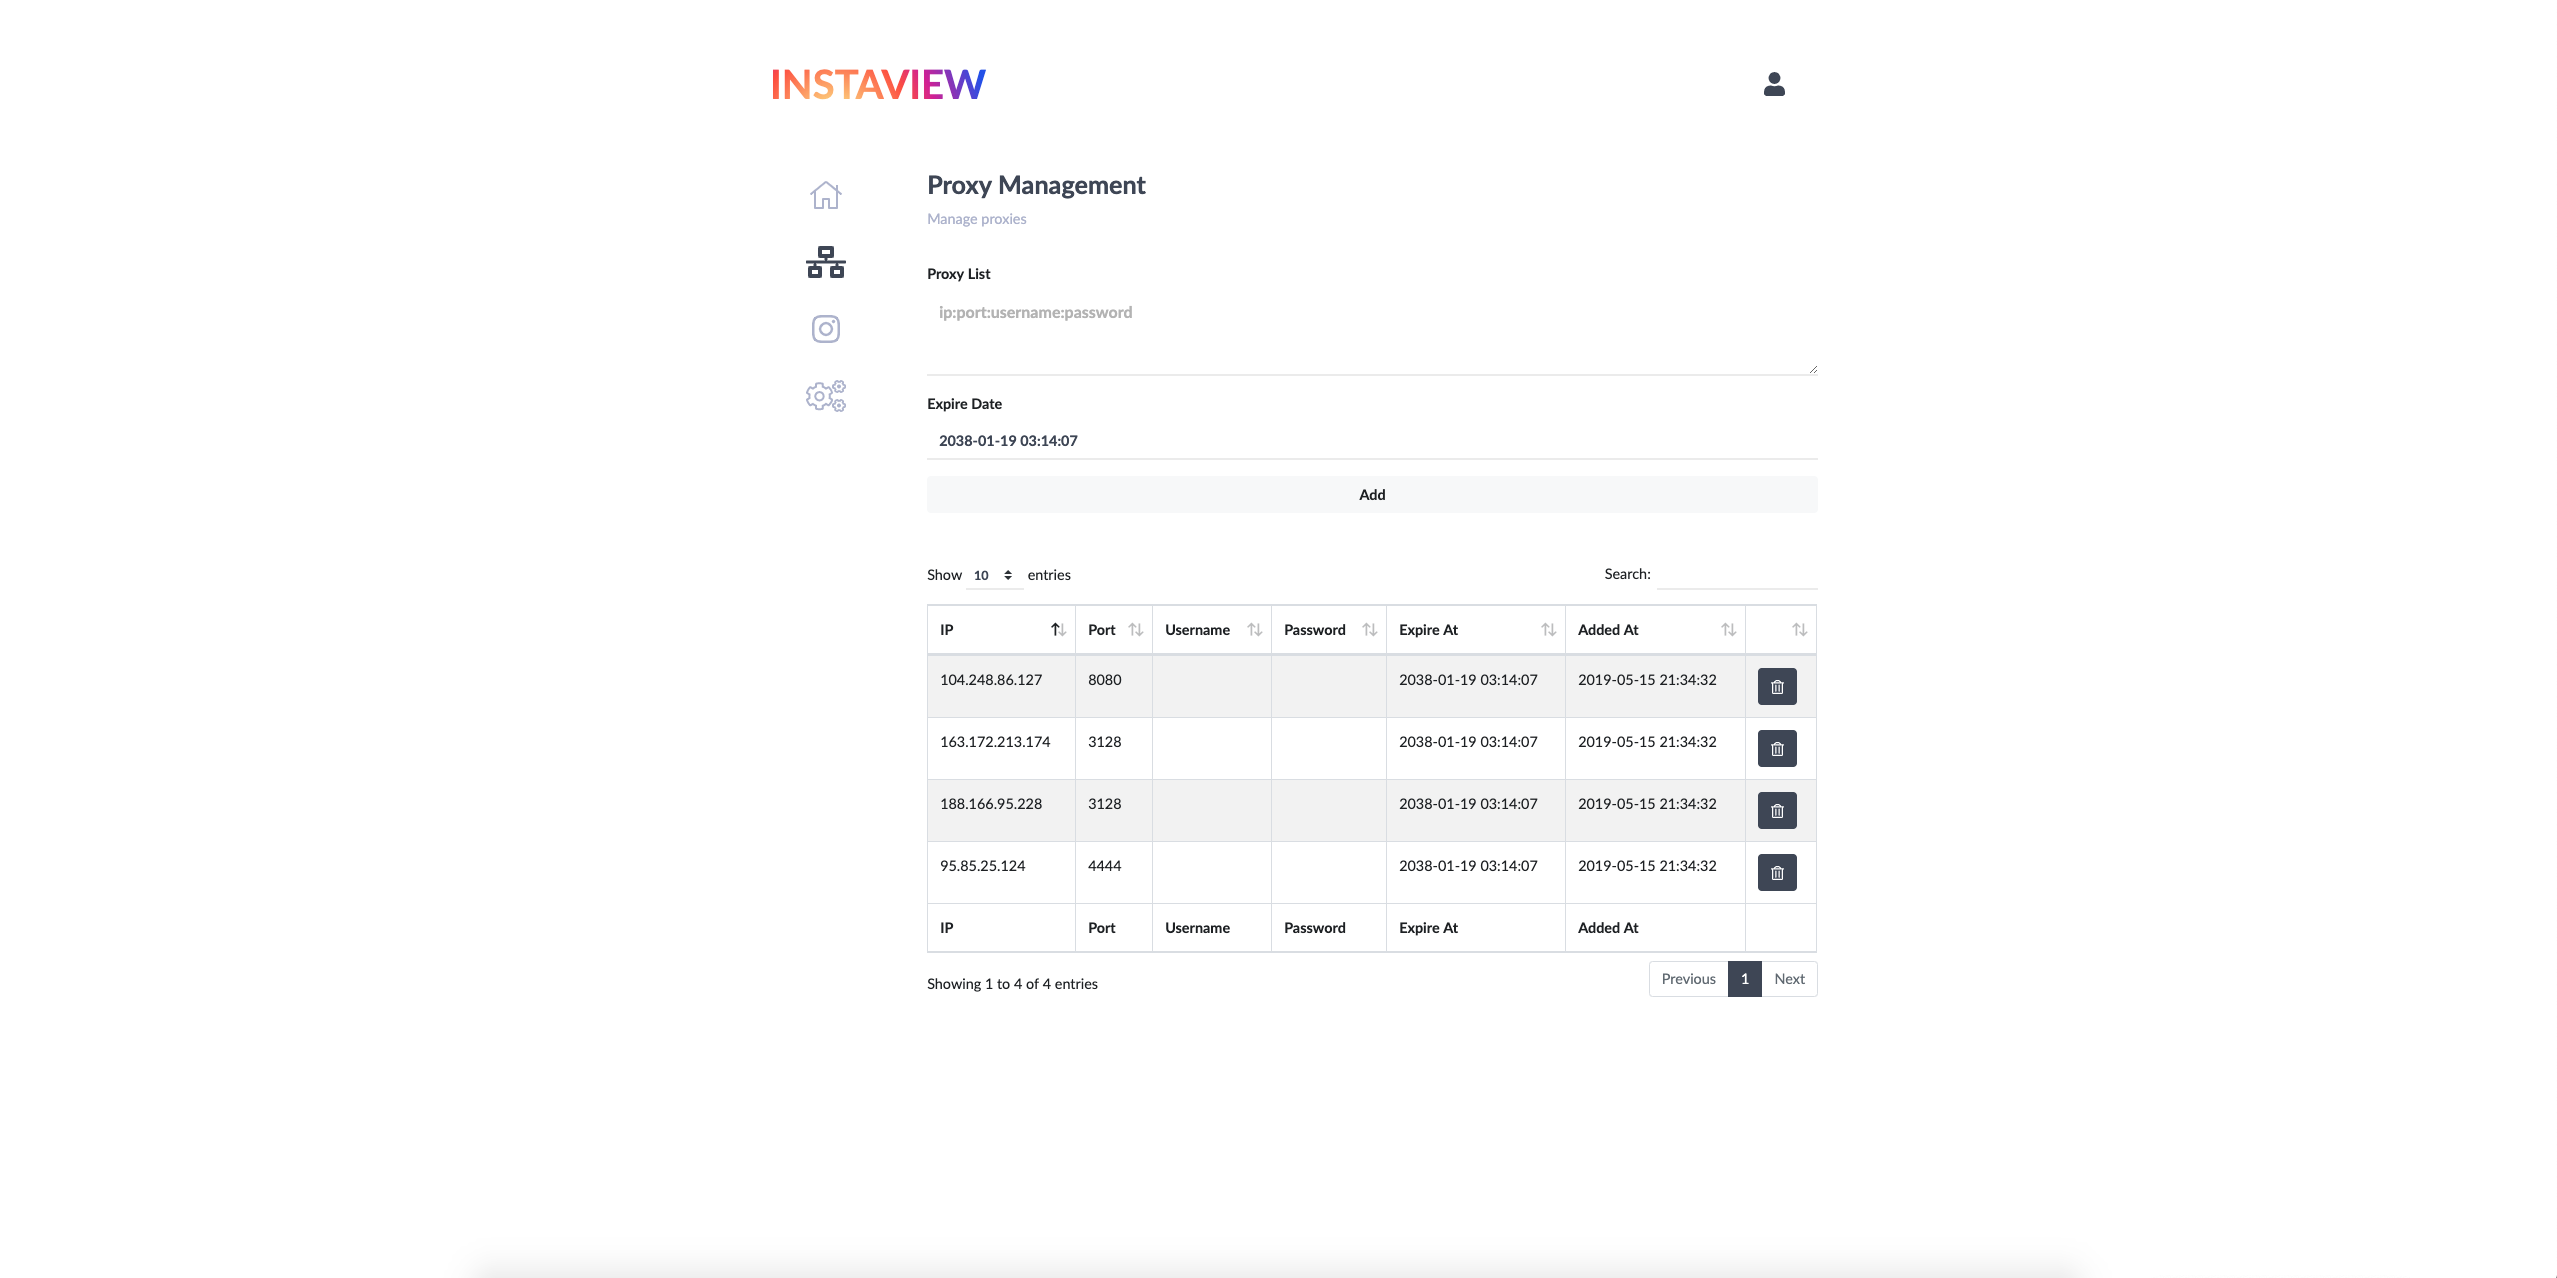Select the proxy network icon in sidebar
The image size is (2557, 1278).
pyautogui.click(x=825, y=262)
